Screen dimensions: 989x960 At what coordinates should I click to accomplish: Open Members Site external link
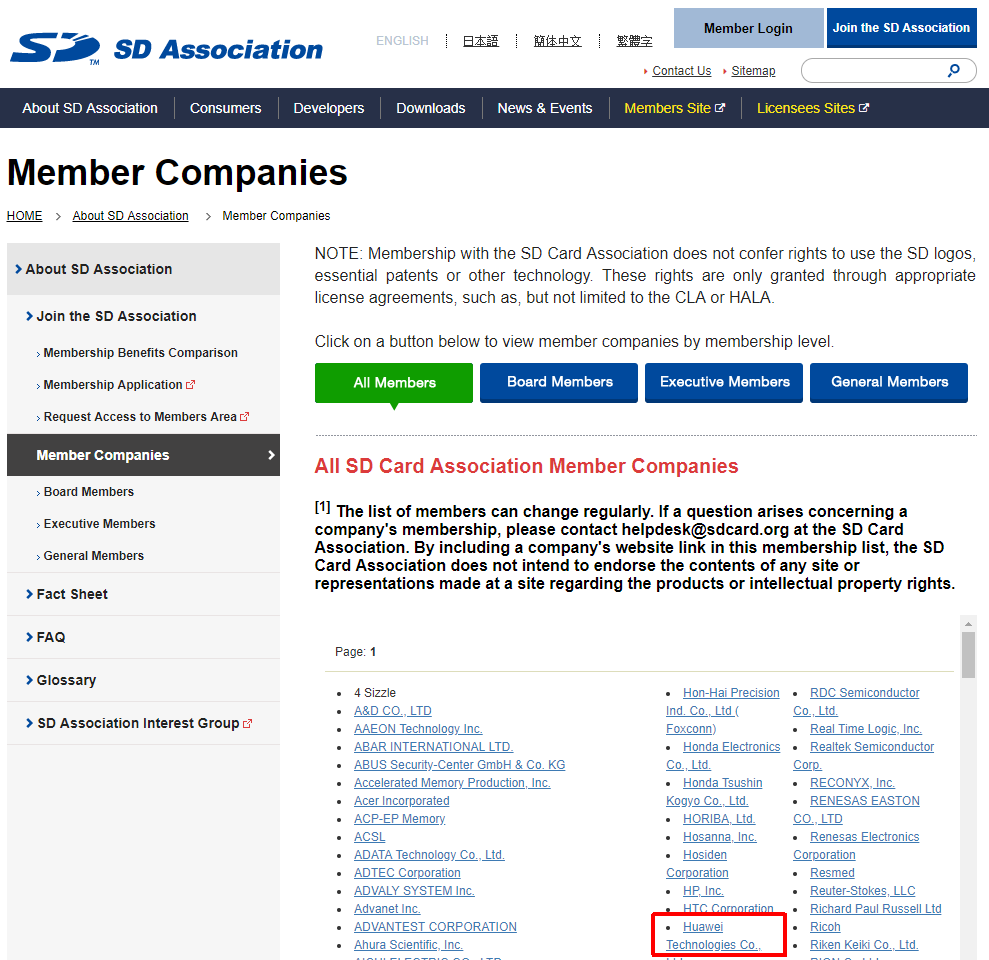[674, 108]
